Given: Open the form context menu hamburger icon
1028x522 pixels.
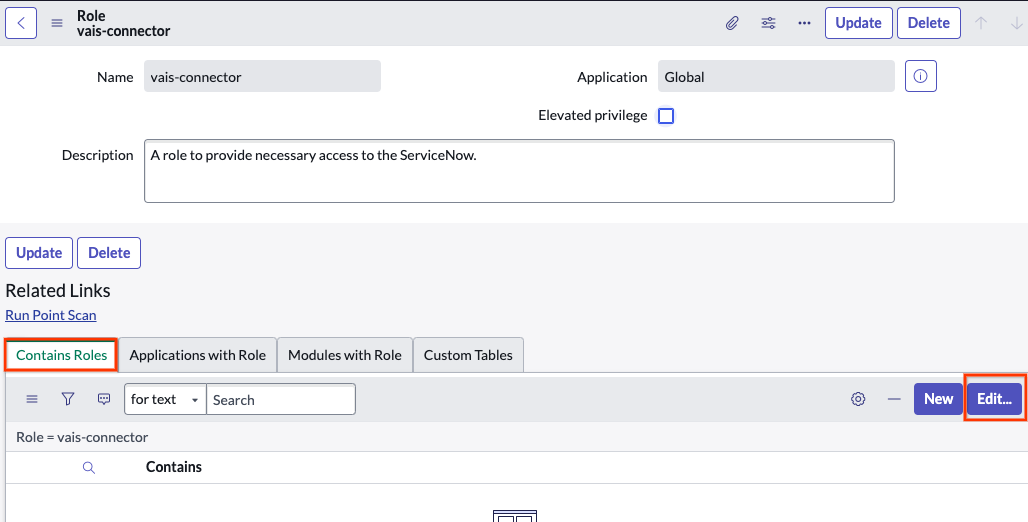Looking at the screenshot, I should pyautogui.click(x=57, y=23).
